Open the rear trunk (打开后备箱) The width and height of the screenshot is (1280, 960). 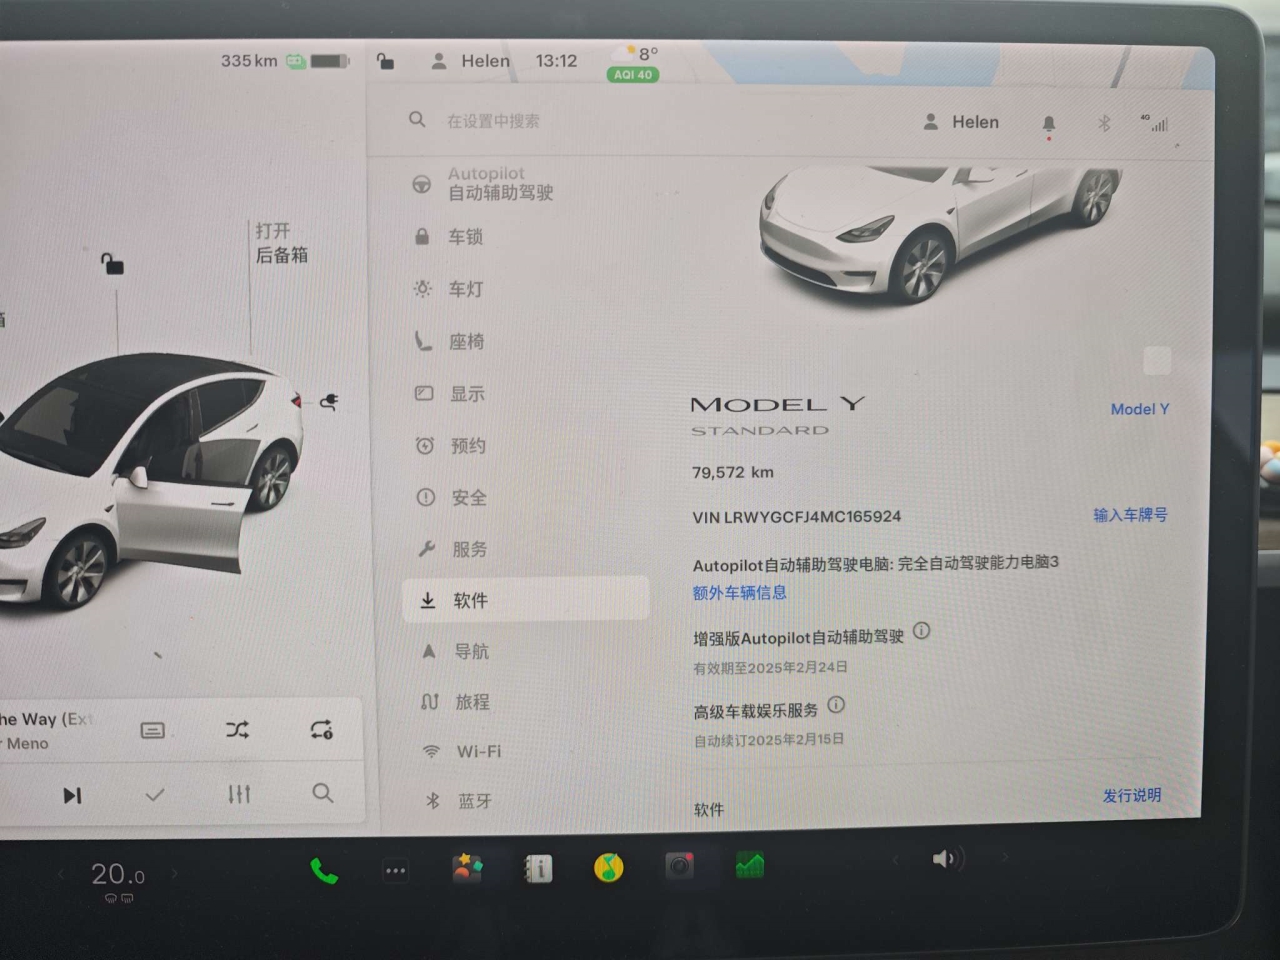[x=281, y=243]
